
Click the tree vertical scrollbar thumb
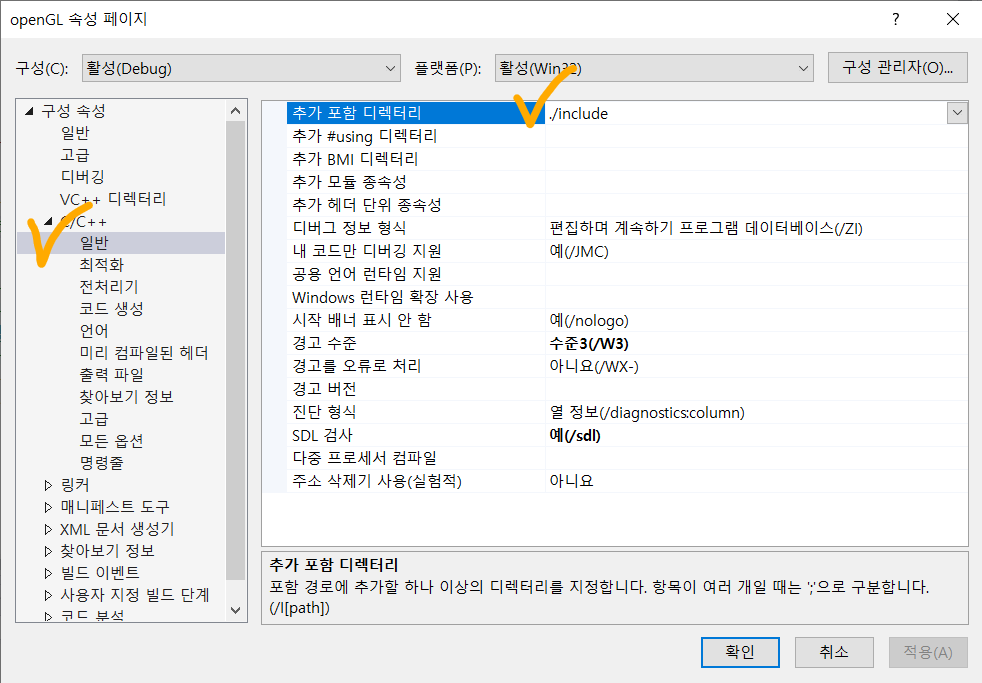tap(235, 351)
